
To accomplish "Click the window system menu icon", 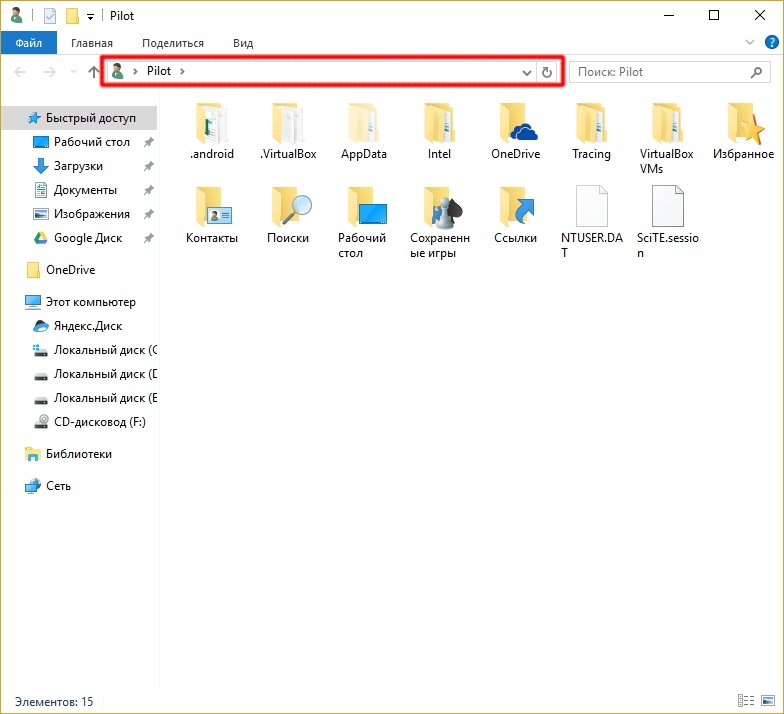I will tap(16, 16).
